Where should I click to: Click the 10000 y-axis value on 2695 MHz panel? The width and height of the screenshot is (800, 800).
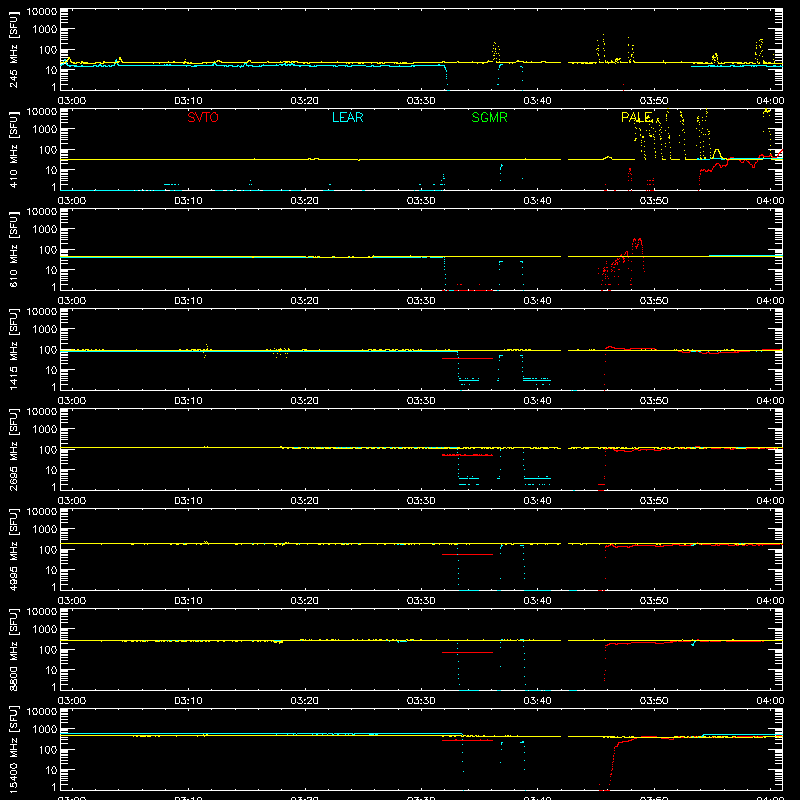[x=42, y=412]
